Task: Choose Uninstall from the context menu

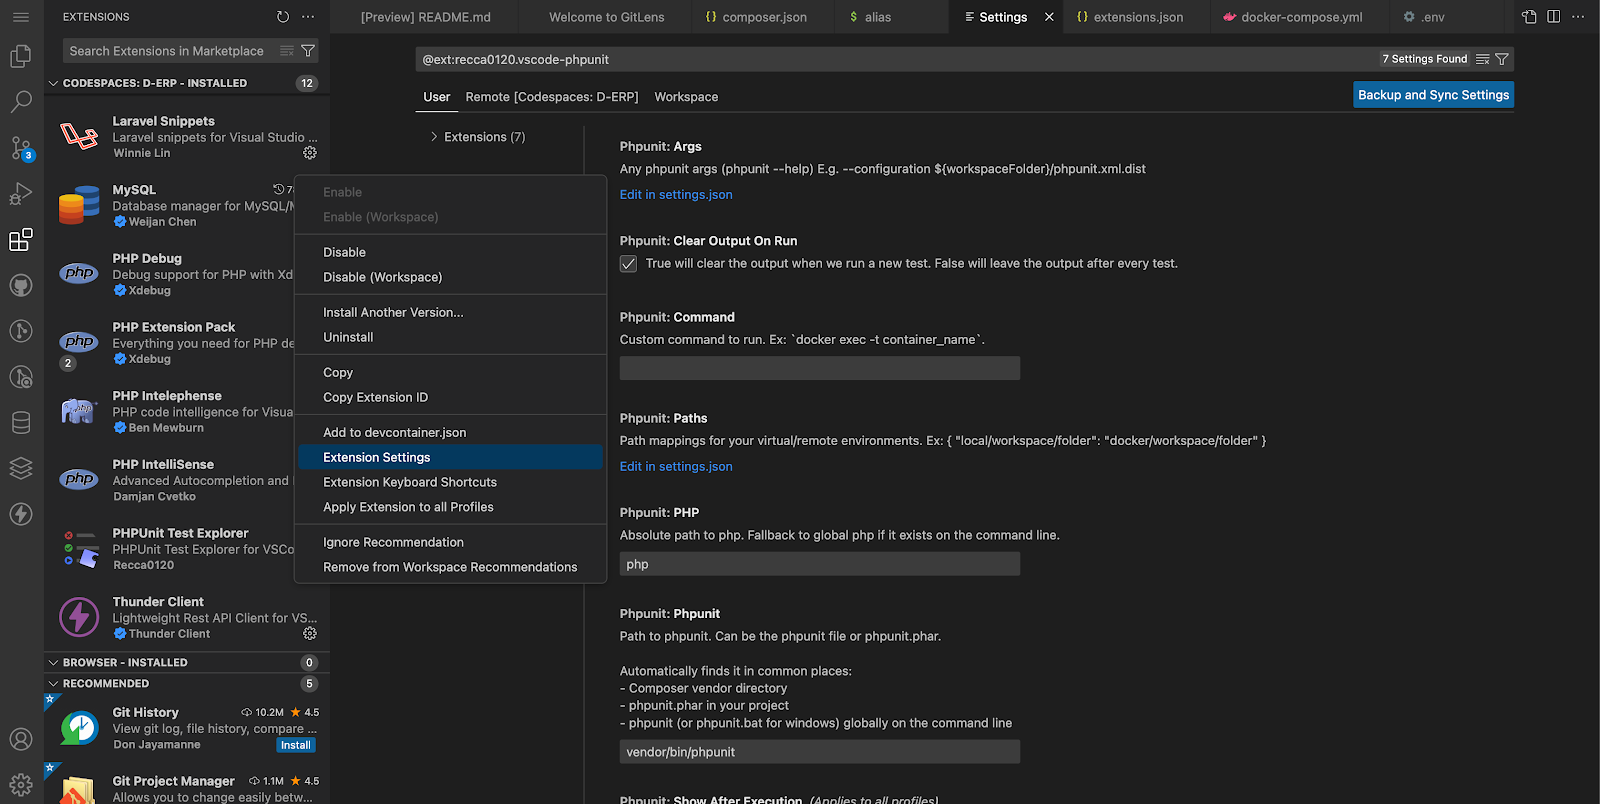Action: coord(450,337)
